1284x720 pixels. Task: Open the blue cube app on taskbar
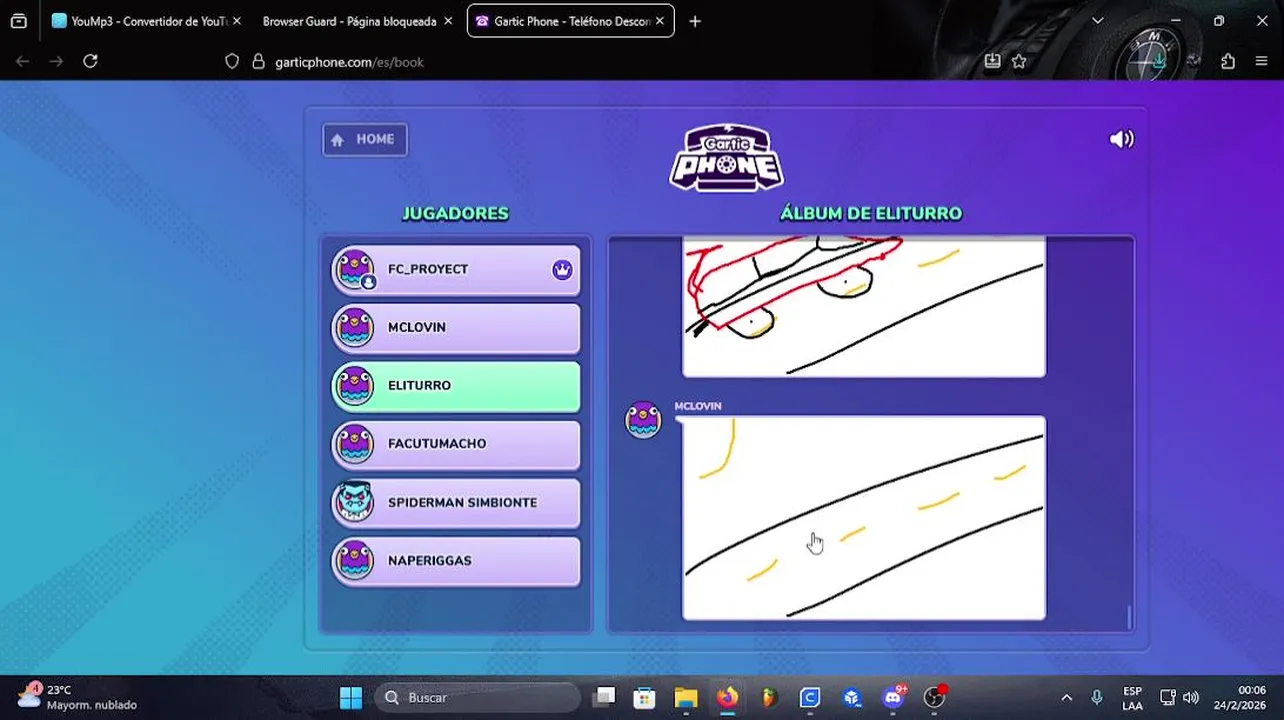click(851, 697)
